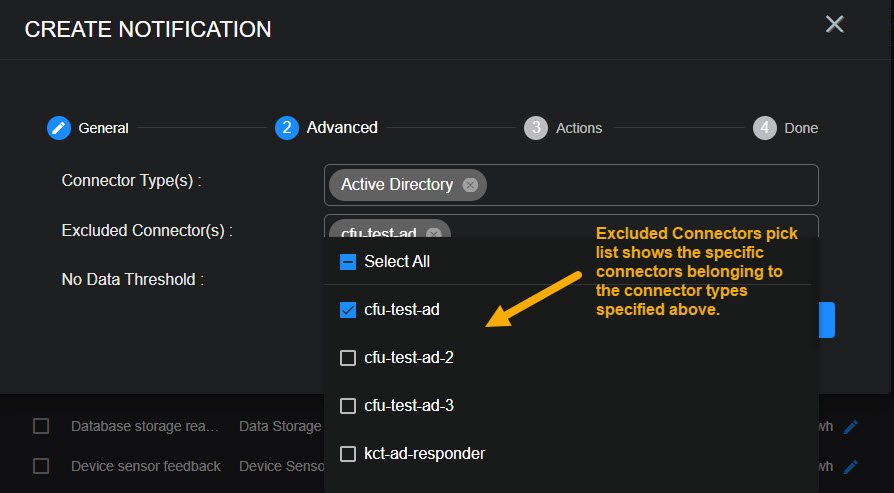Close the Create Notification dialog
The image size is (894, 493).
tap(834, 25)
